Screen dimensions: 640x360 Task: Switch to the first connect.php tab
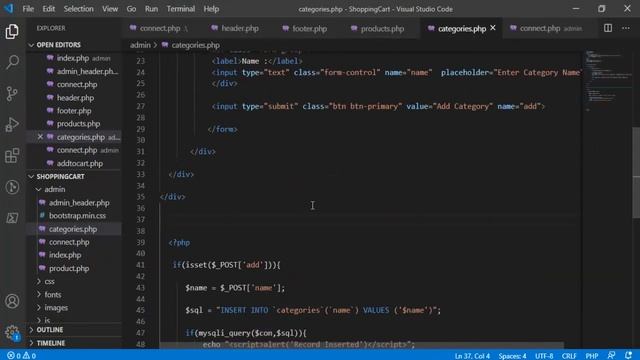click(x=159, y=28)
